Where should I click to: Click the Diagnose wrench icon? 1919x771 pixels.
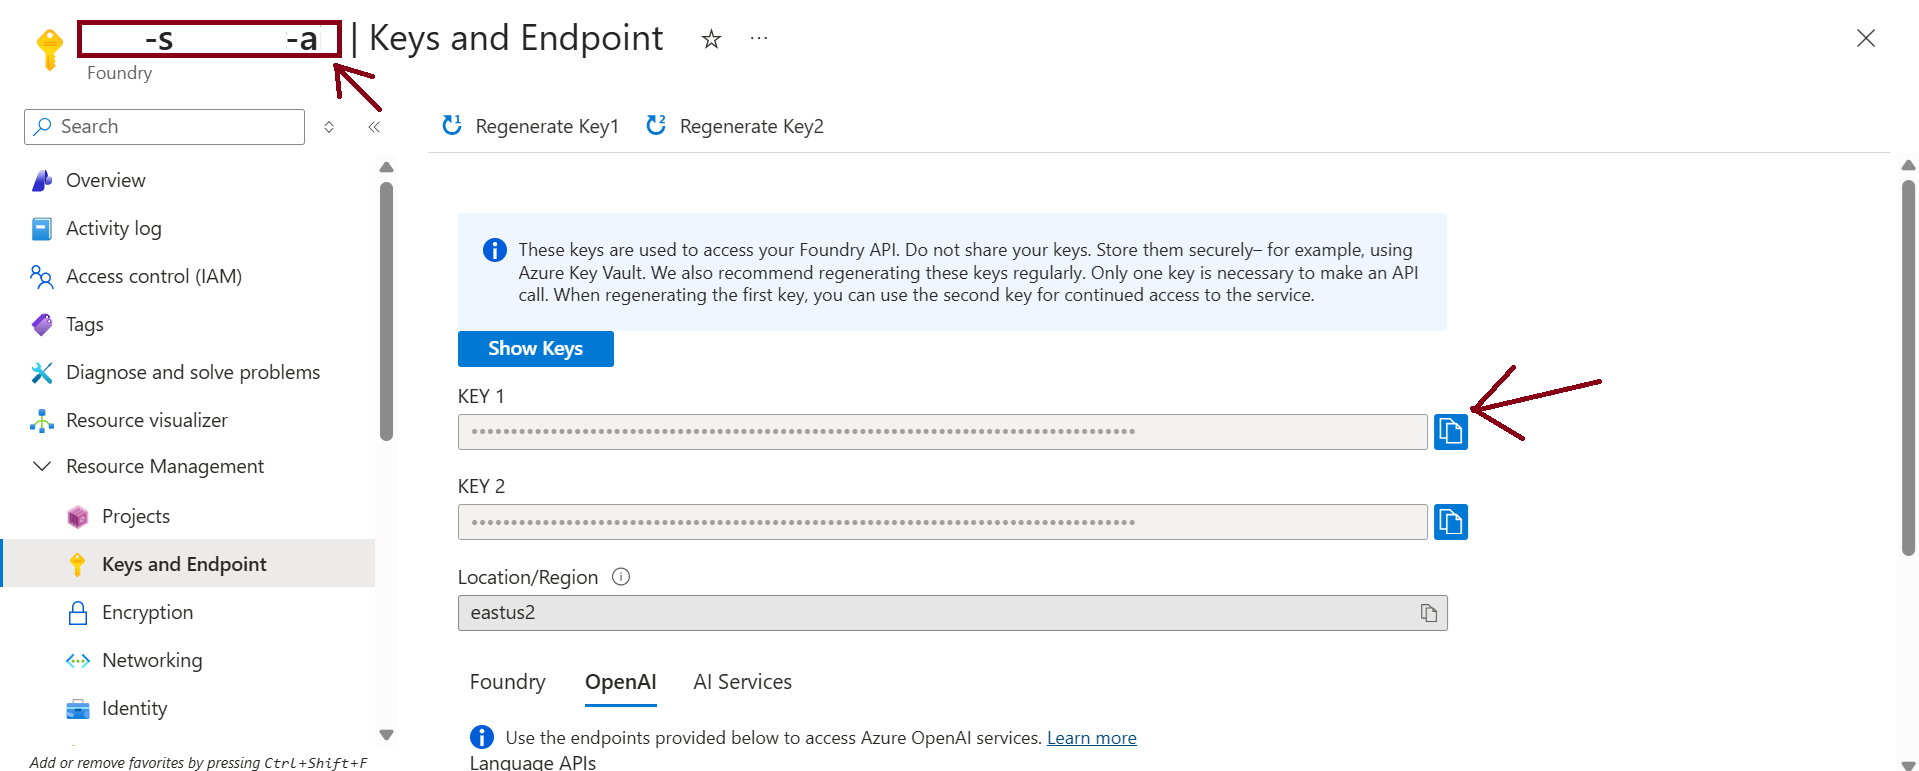[42, 373]
